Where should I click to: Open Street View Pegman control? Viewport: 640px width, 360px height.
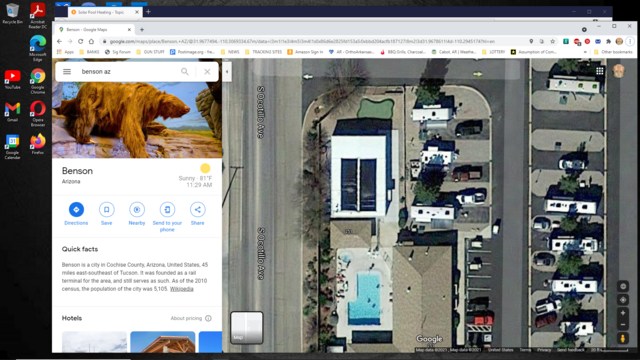[623, 338]
